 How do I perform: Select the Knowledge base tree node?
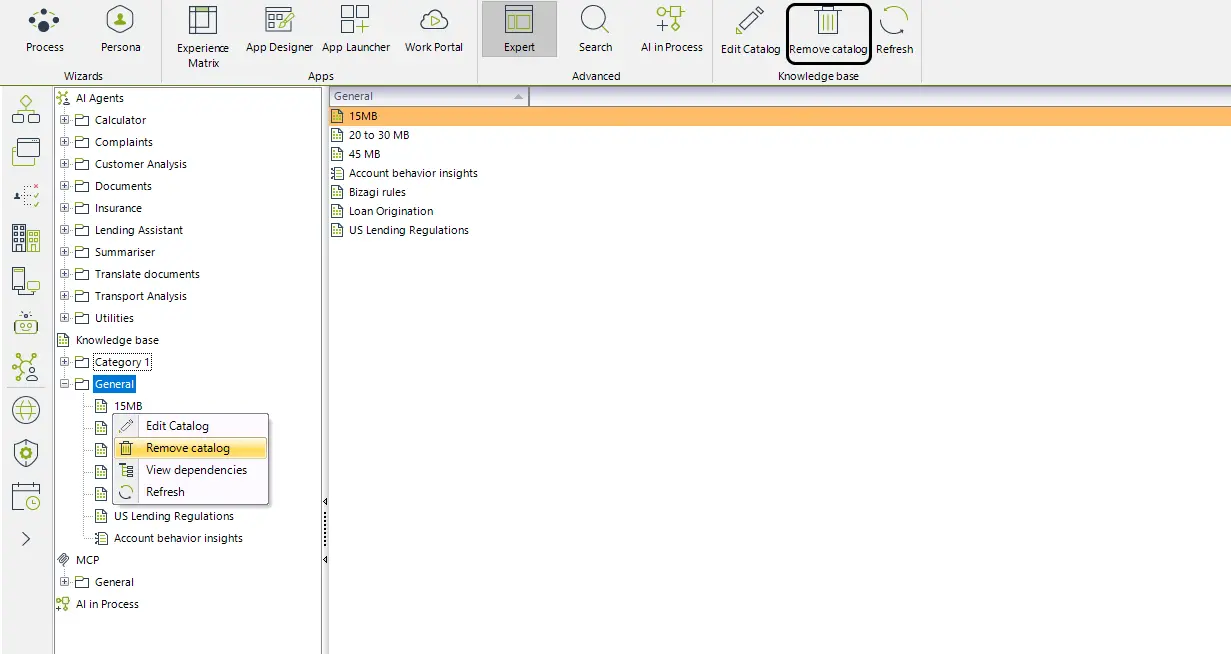coord(117,340)
